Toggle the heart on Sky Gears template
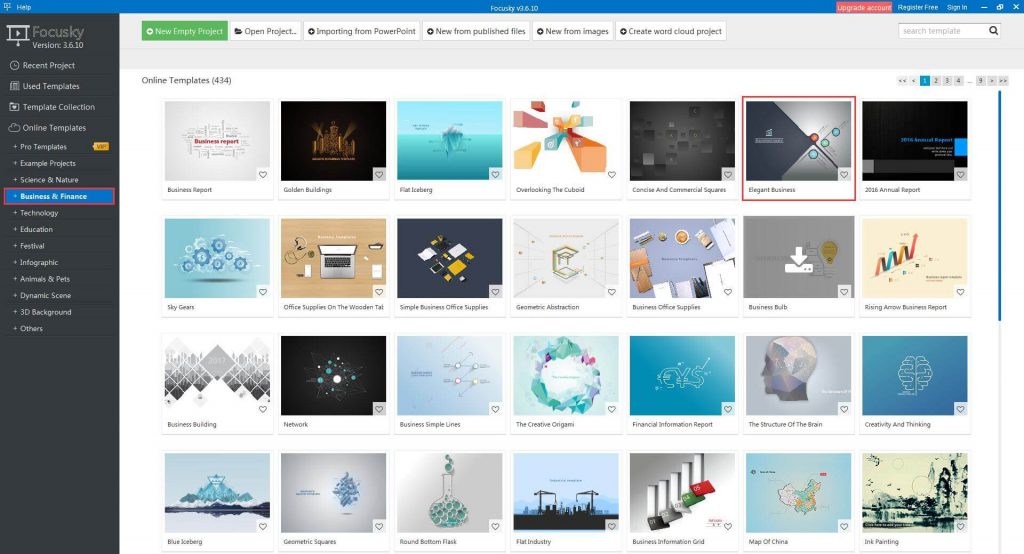1024x554 pixels. pyautogui.click(x=263, y=292)
